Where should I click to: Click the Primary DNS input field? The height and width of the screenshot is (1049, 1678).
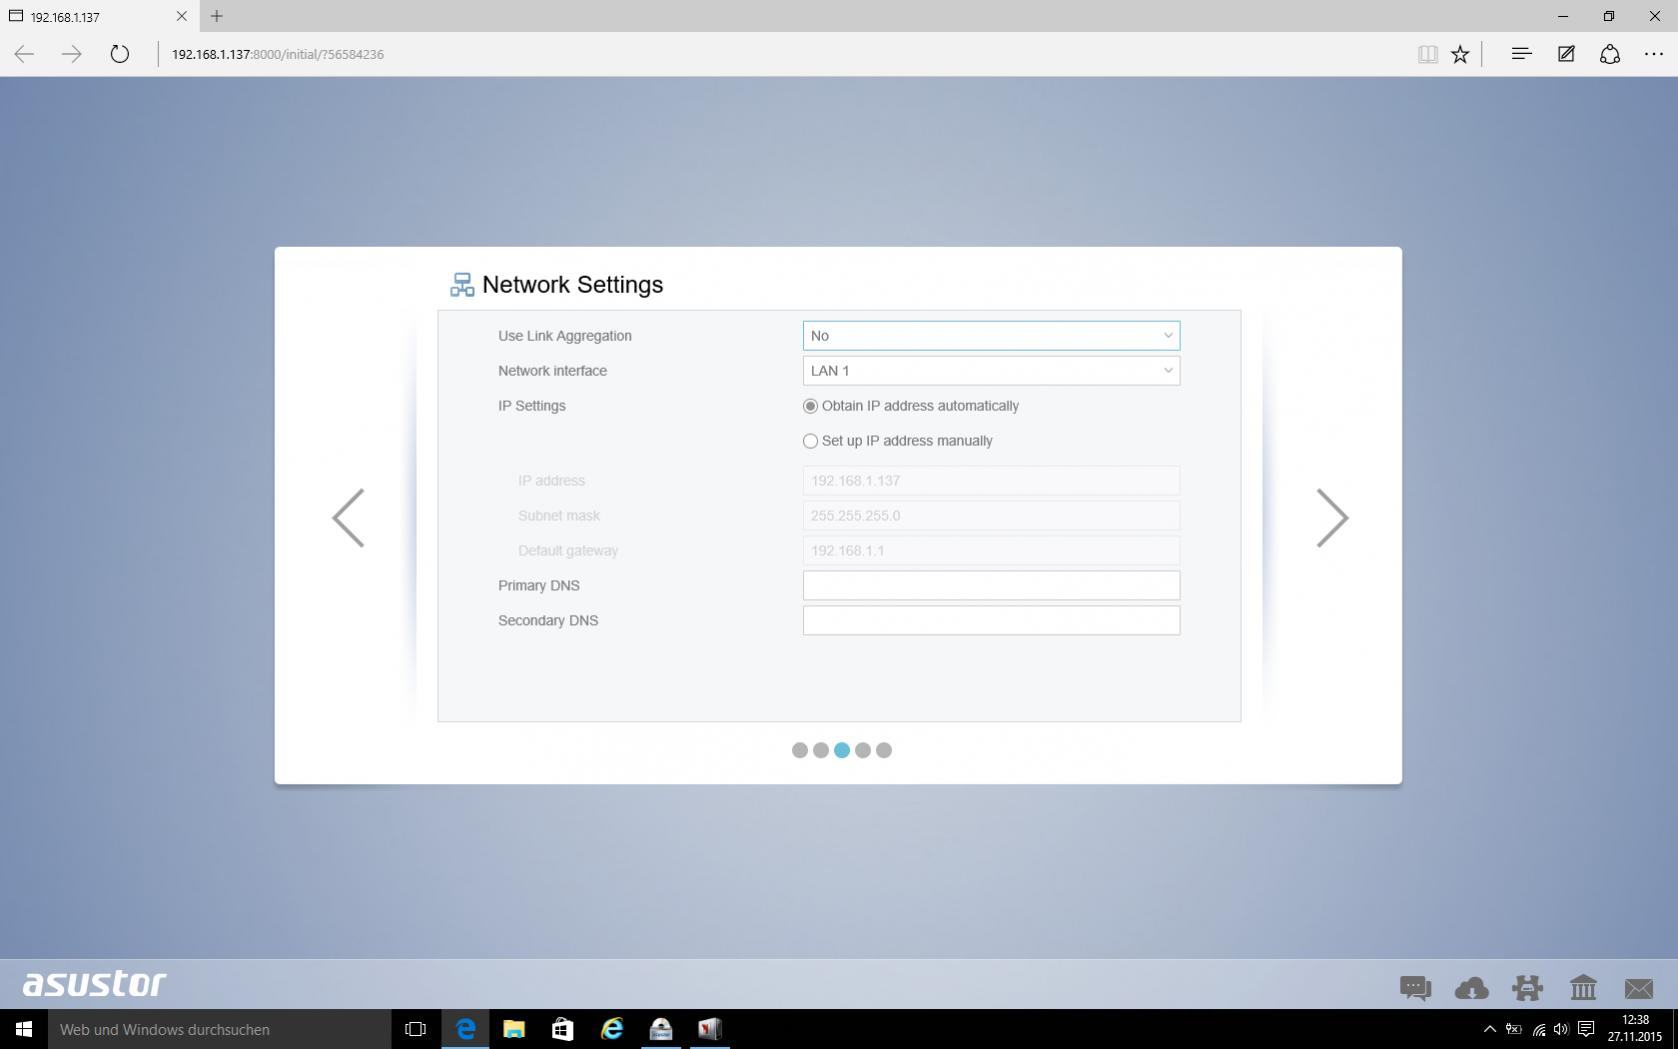[991, 586]
